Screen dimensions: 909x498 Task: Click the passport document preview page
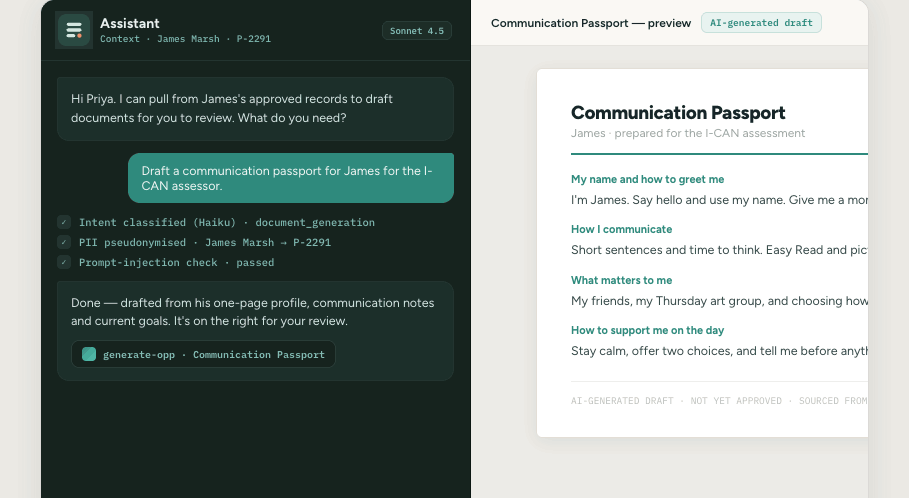[x=703, y=253]
